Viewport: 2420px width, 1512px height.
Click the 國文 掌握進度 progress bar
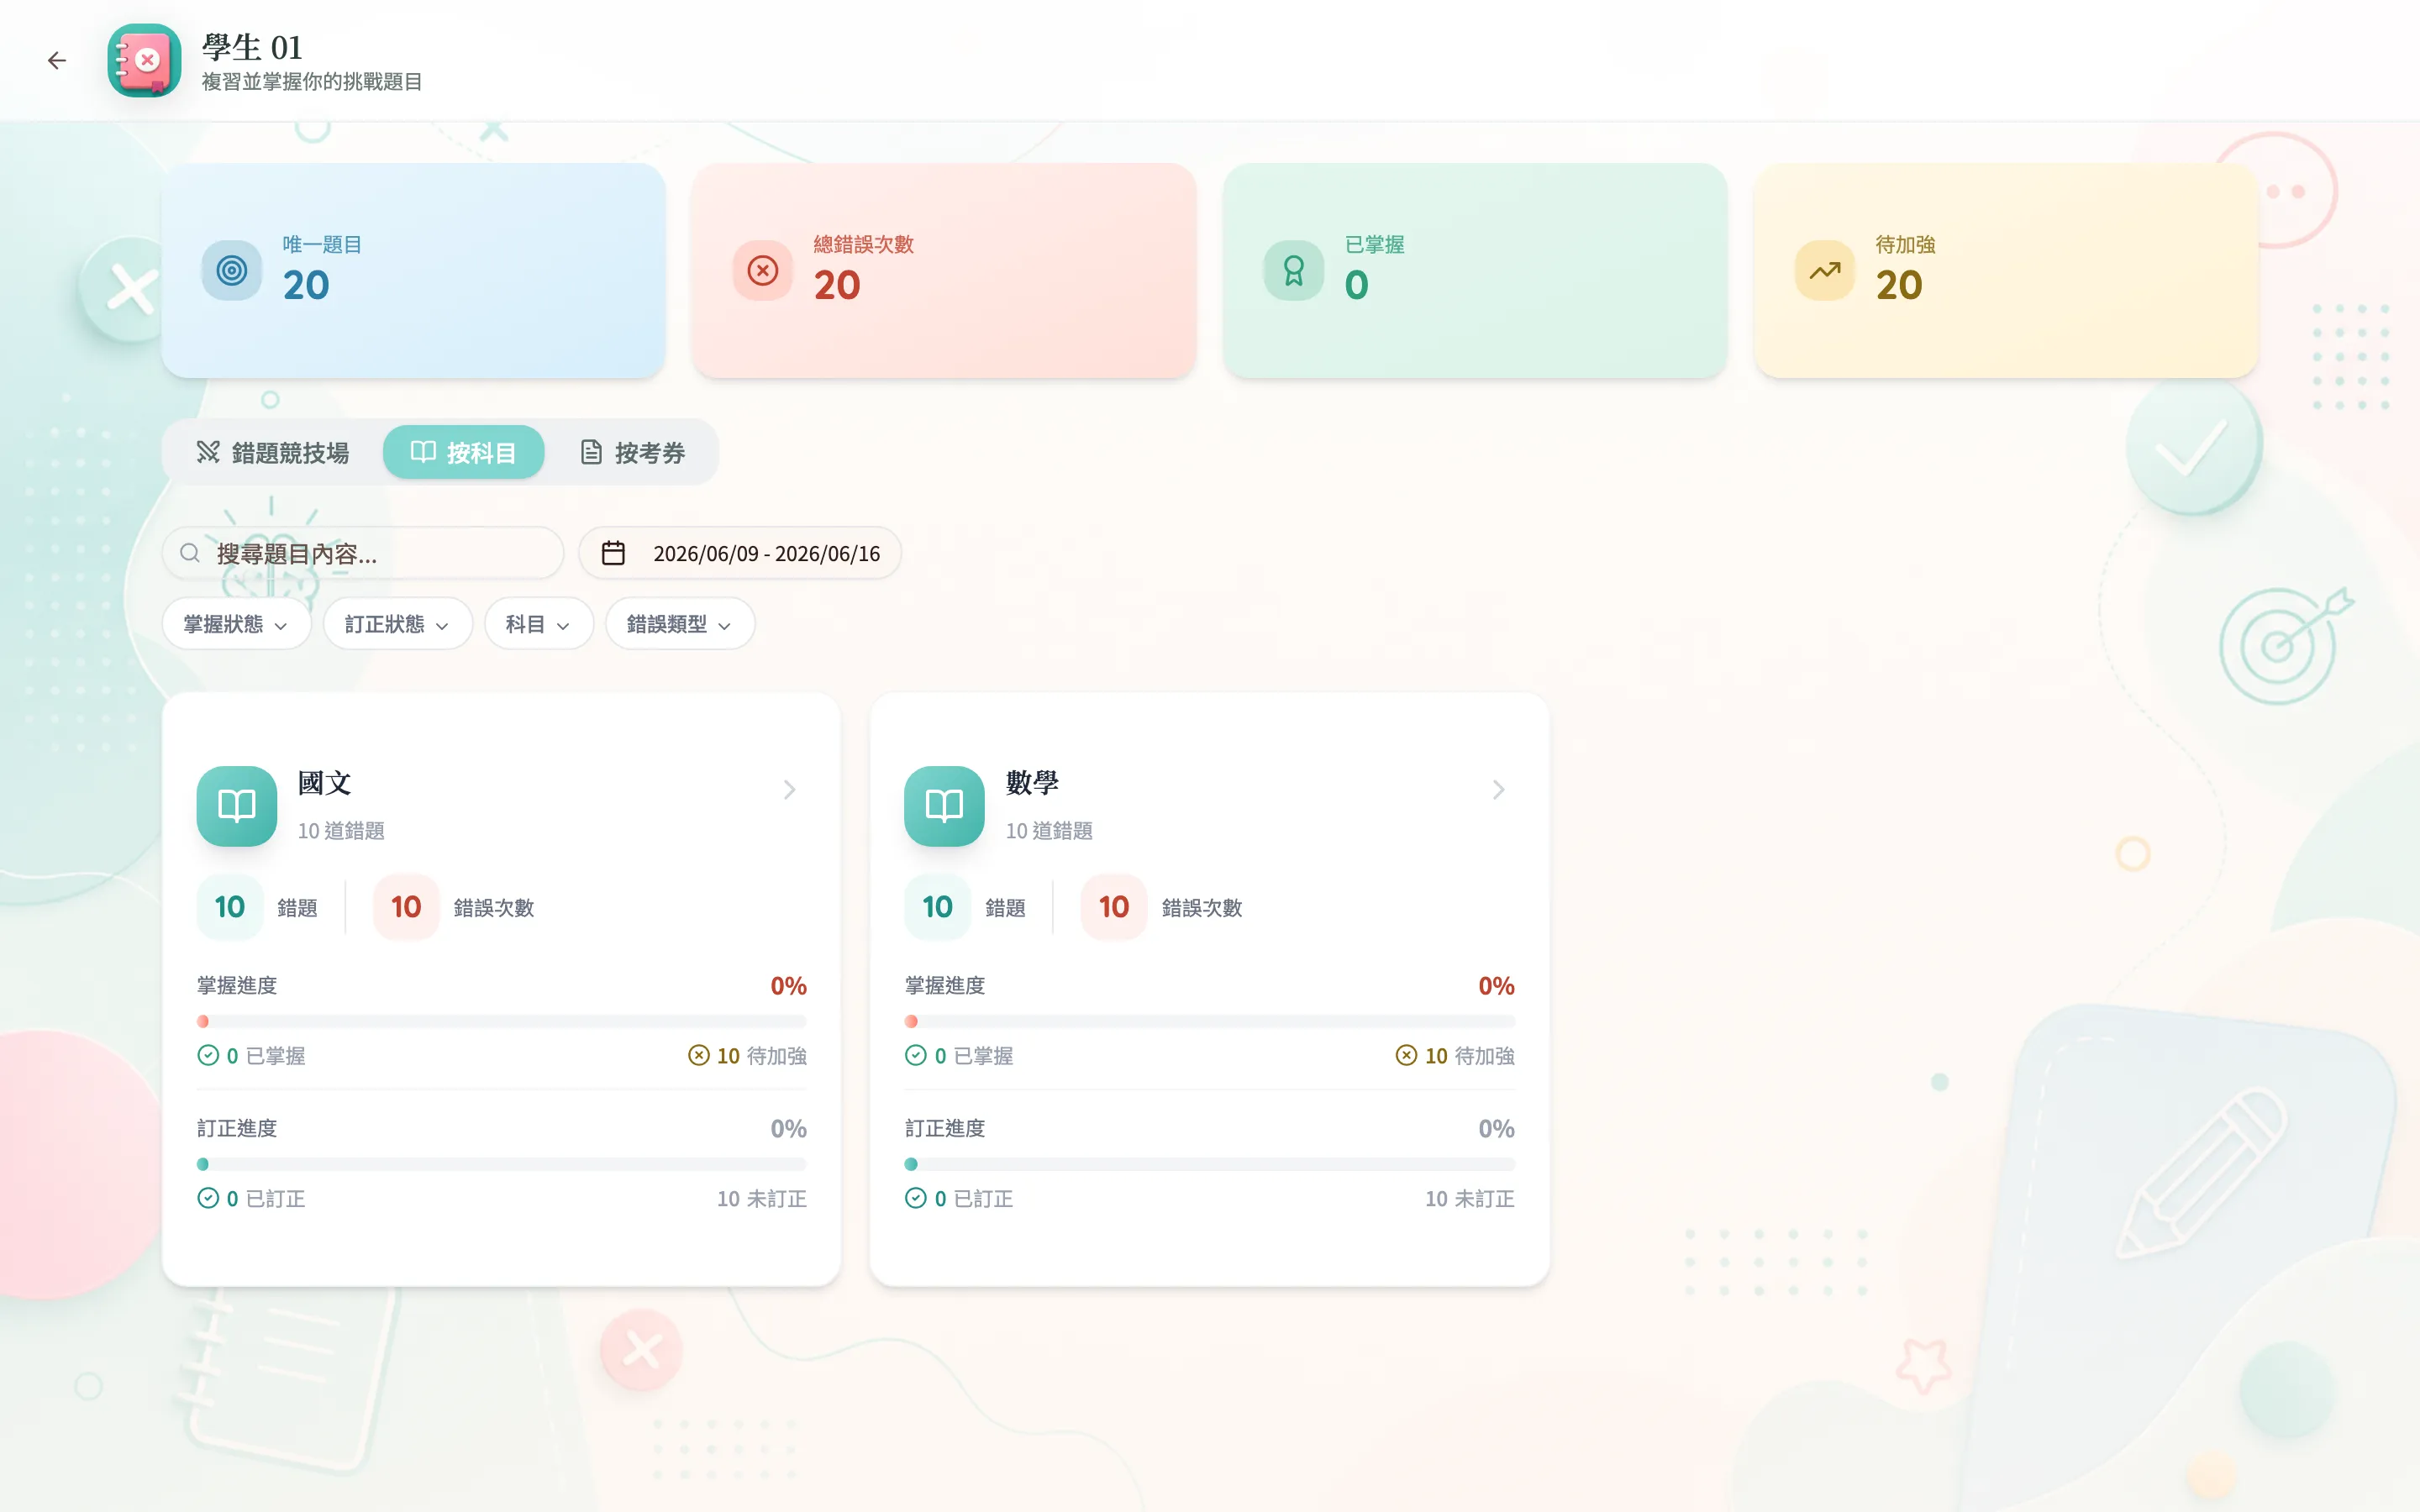[x=502, y=1021]
